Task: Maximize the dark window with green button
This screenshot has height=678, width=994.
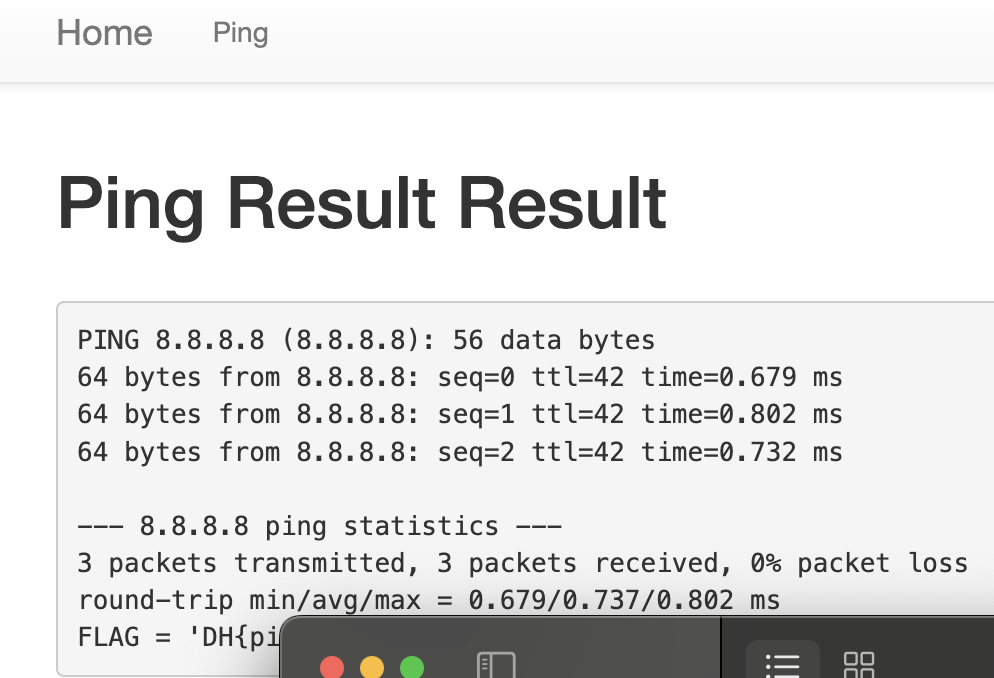Action: [412, 667]
